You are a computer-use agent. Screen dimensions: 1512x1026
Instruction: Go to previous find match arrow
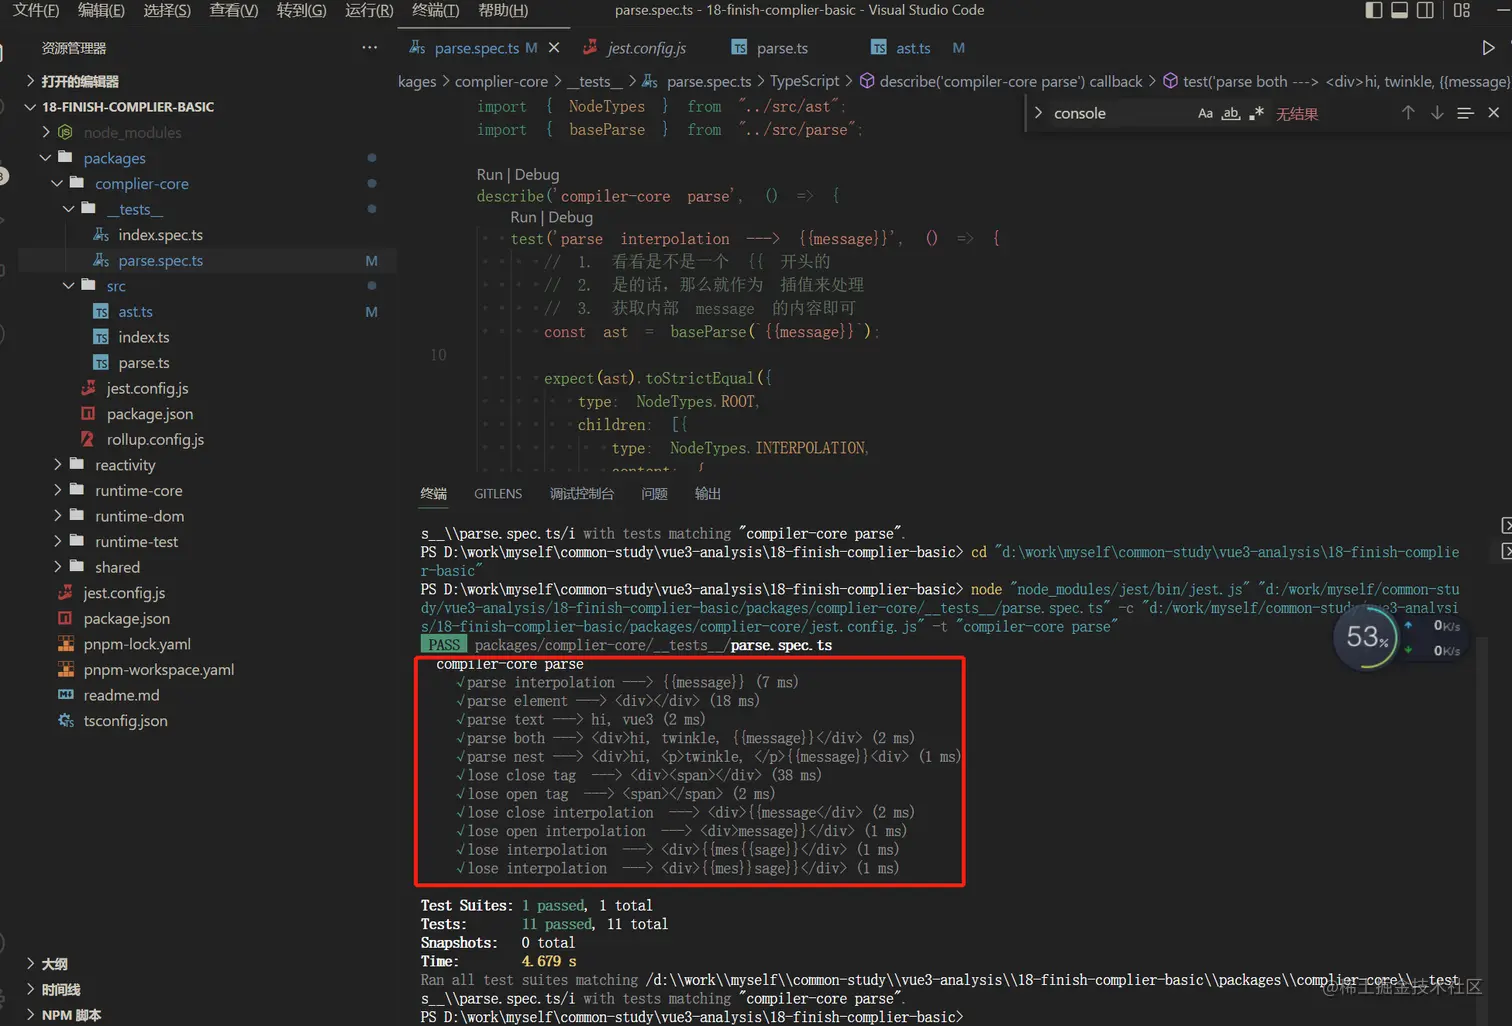[1408, 113]
